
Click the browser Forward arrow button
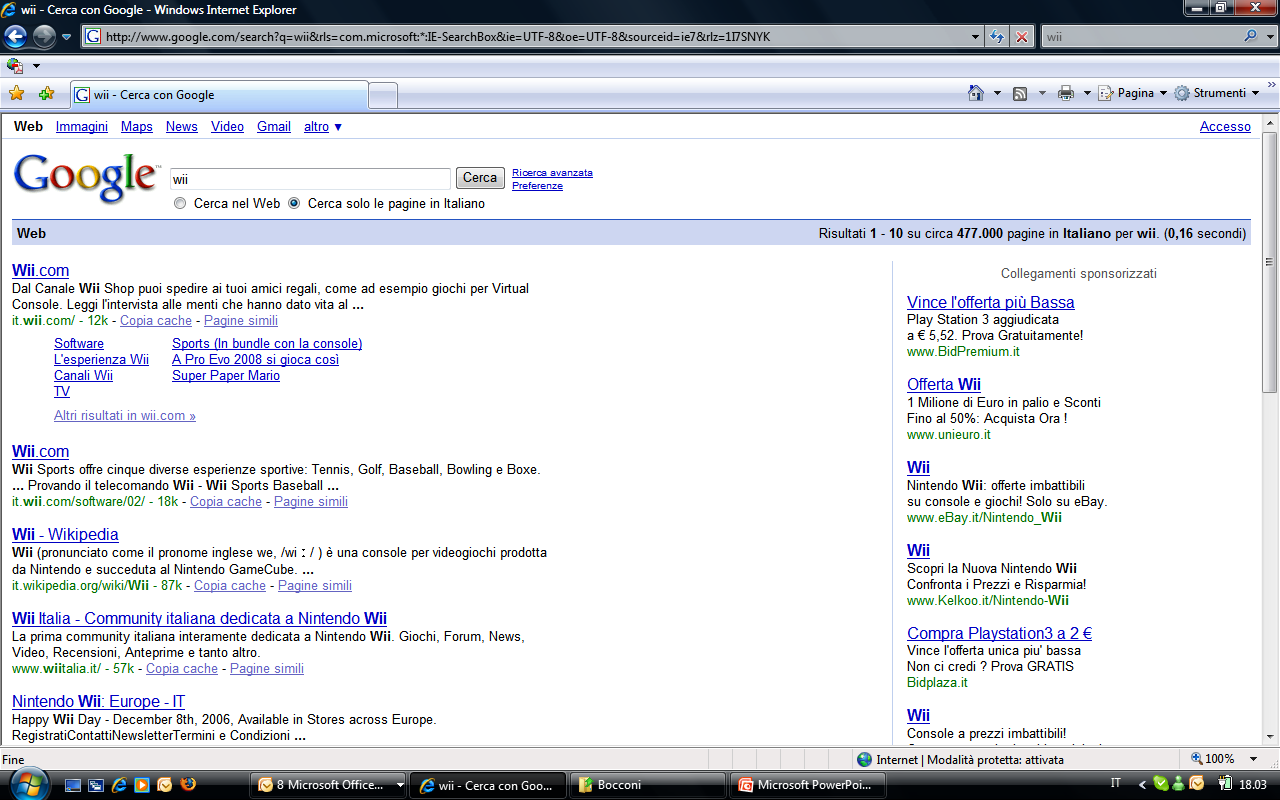(x=44, y=37)
